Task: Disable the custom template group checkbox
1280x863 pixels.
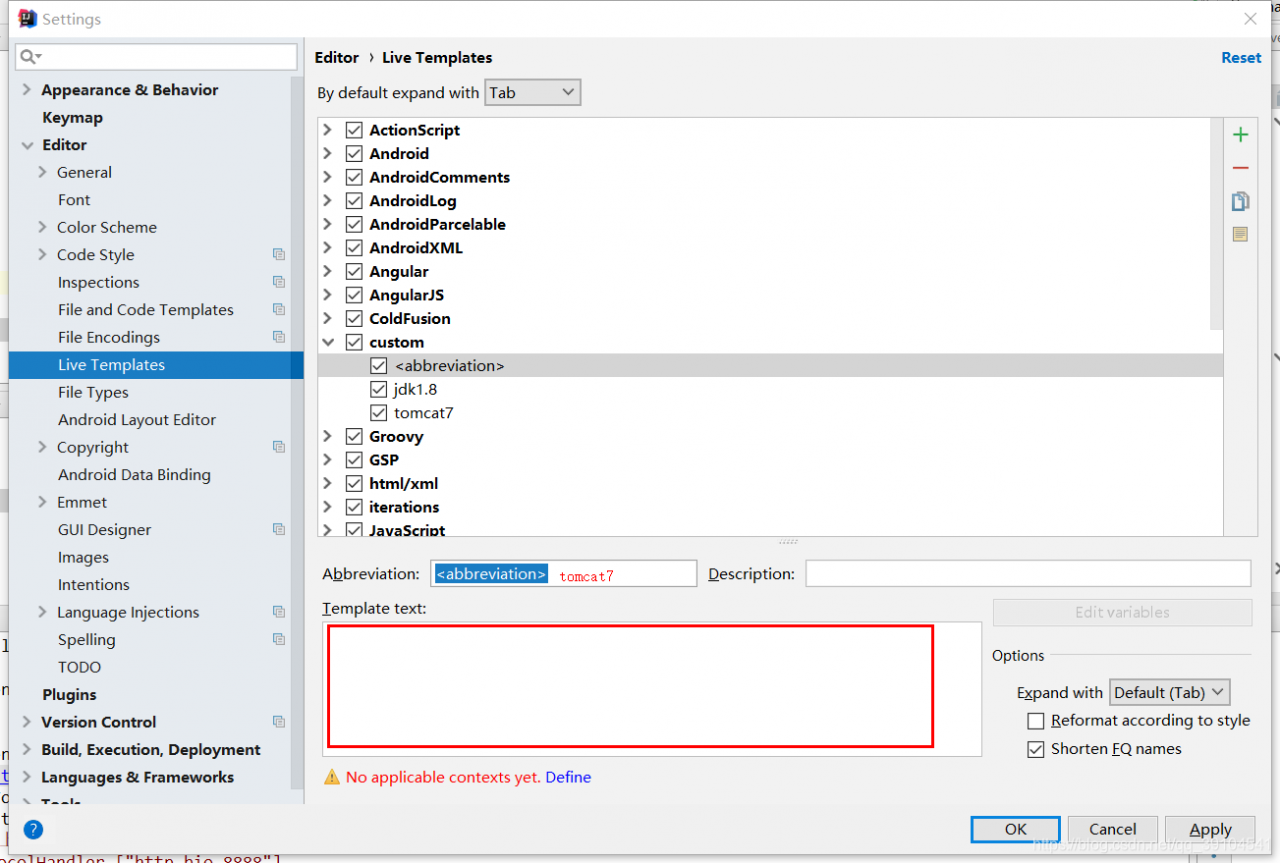Action: [x=354, y=342]
